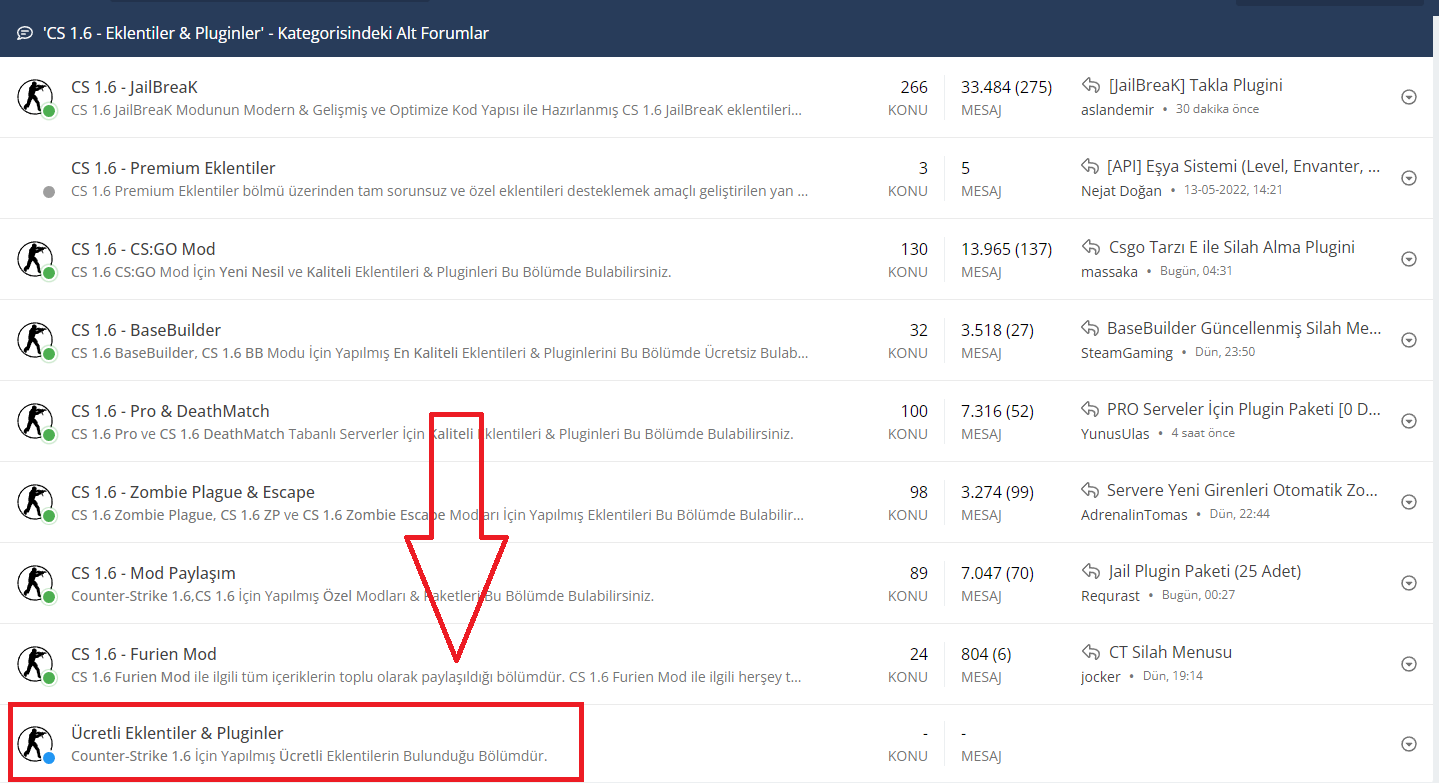The width and height of the screenshot is (1439, 783).
Task: Click the reply arrow icon beside Takla Plugini
Action: tap(1091, 86)
